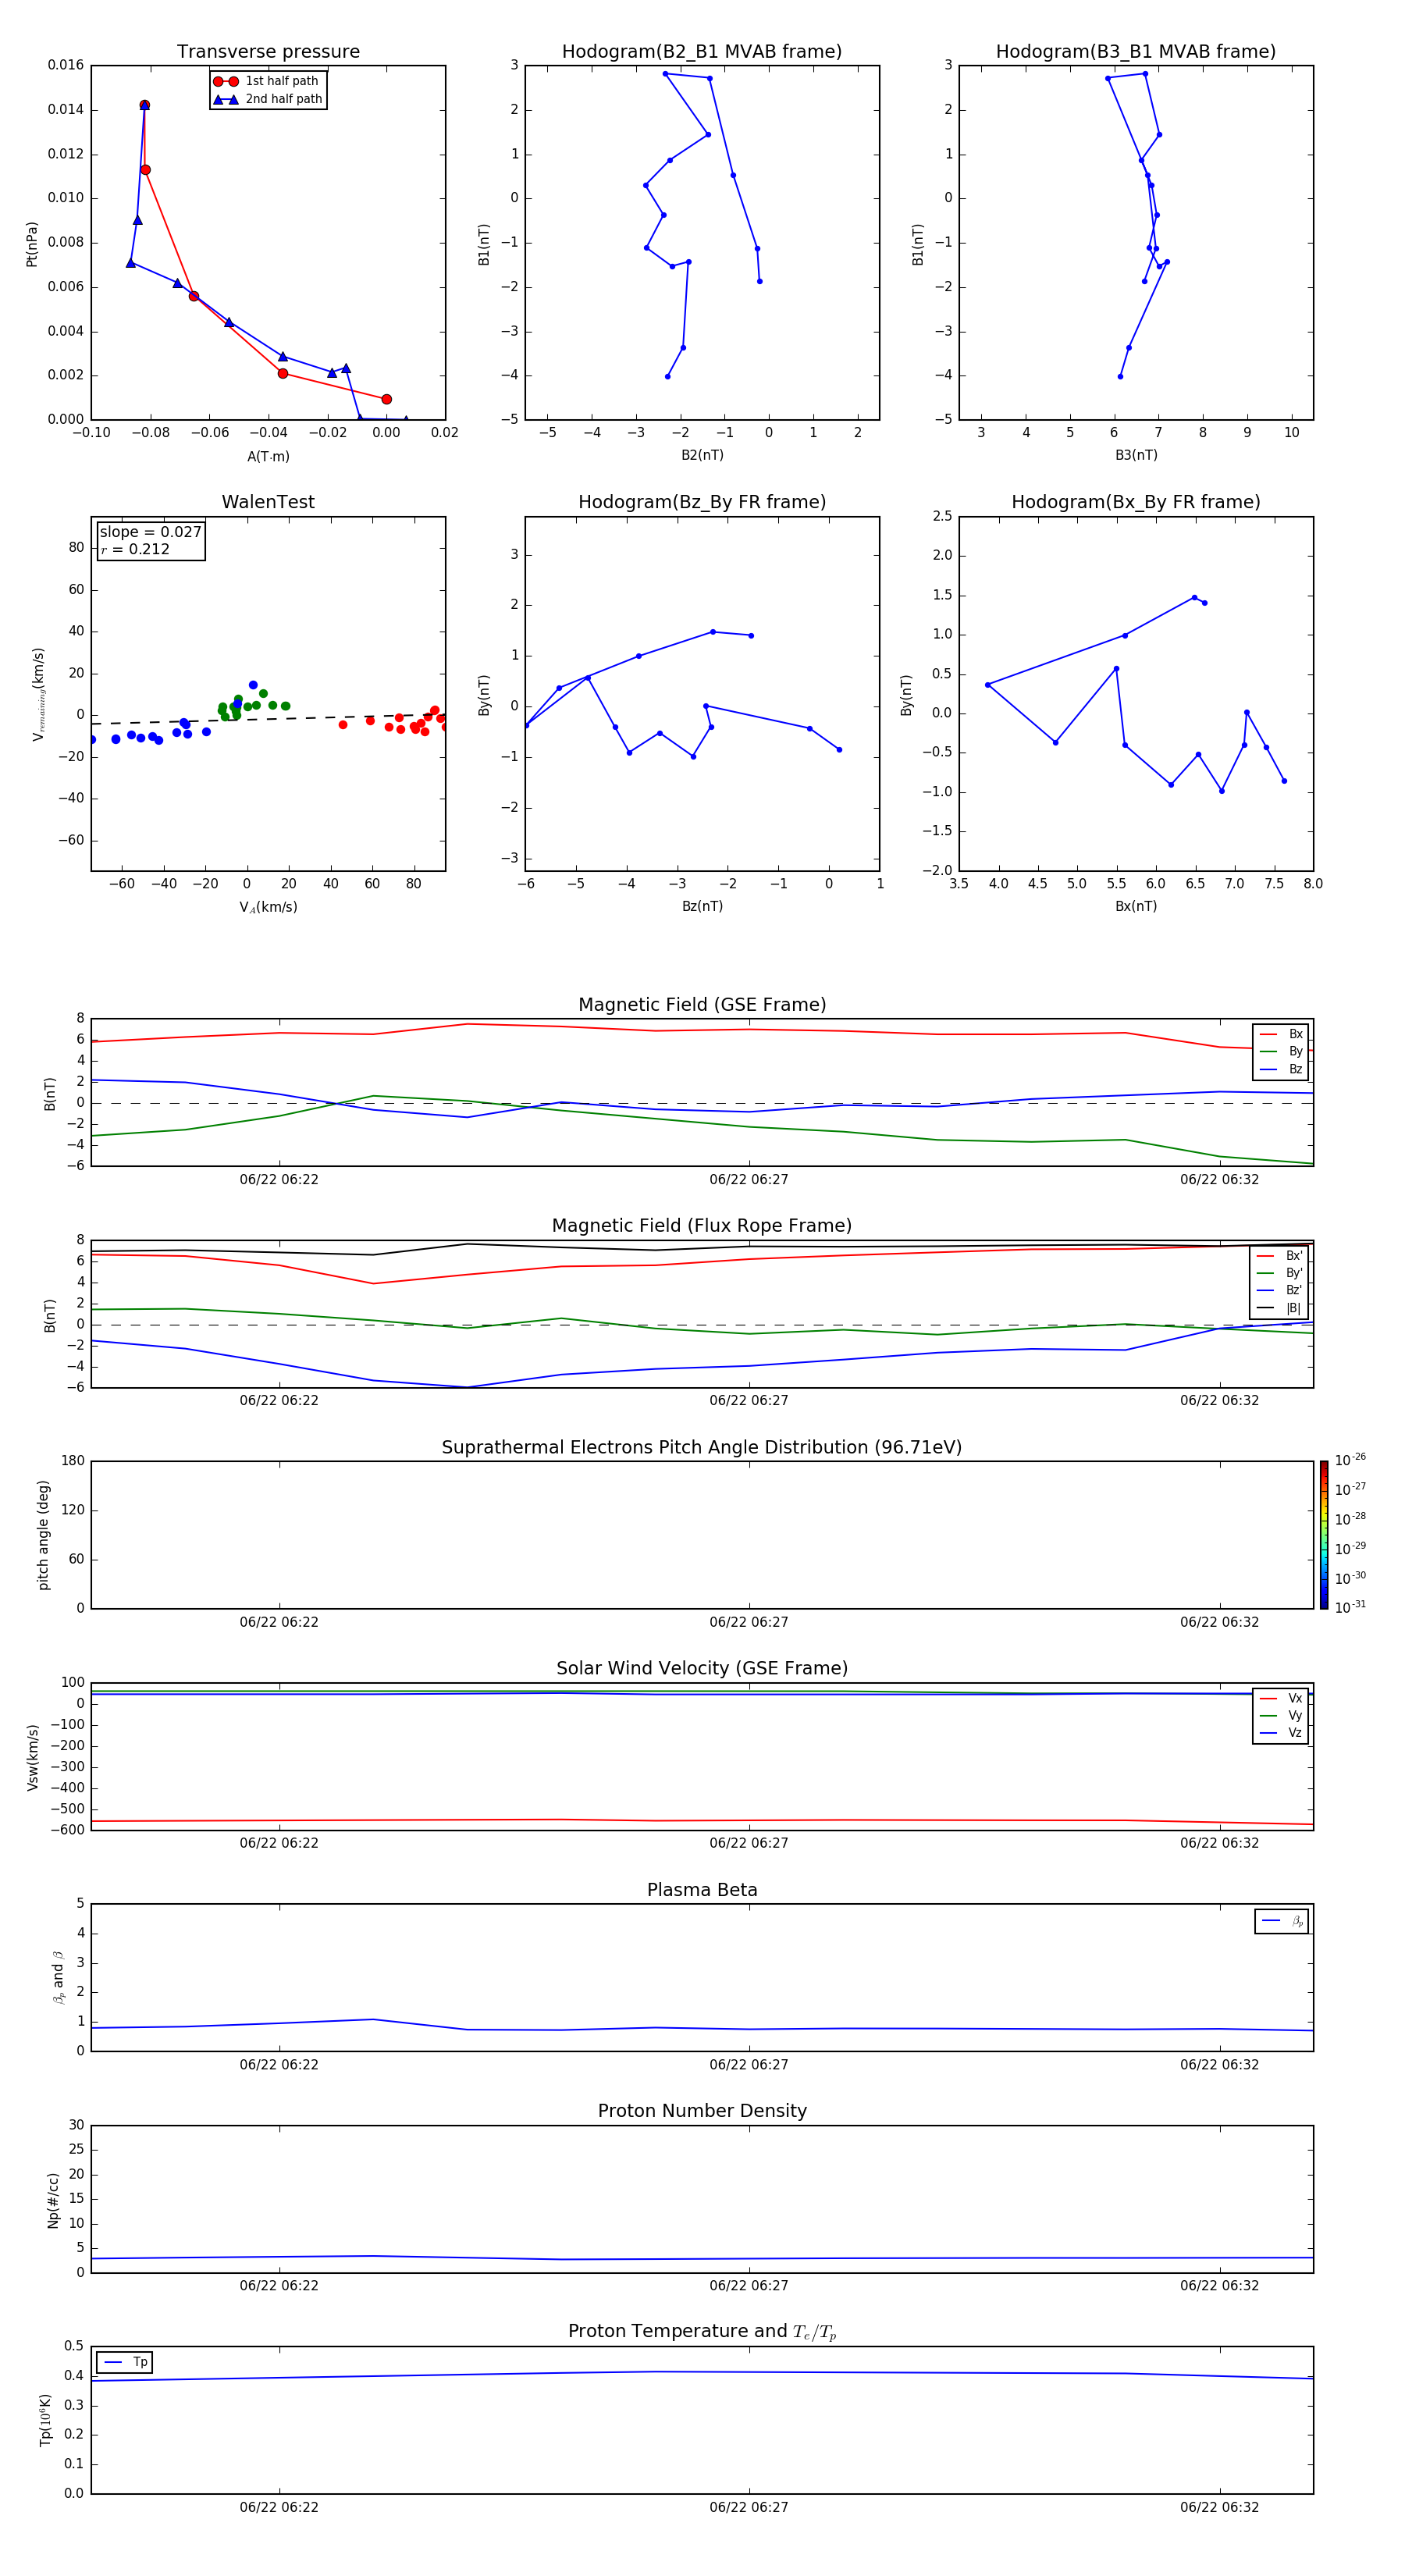Click the V_remaining(km/s) y-axis label

click(x=39, y=694)
